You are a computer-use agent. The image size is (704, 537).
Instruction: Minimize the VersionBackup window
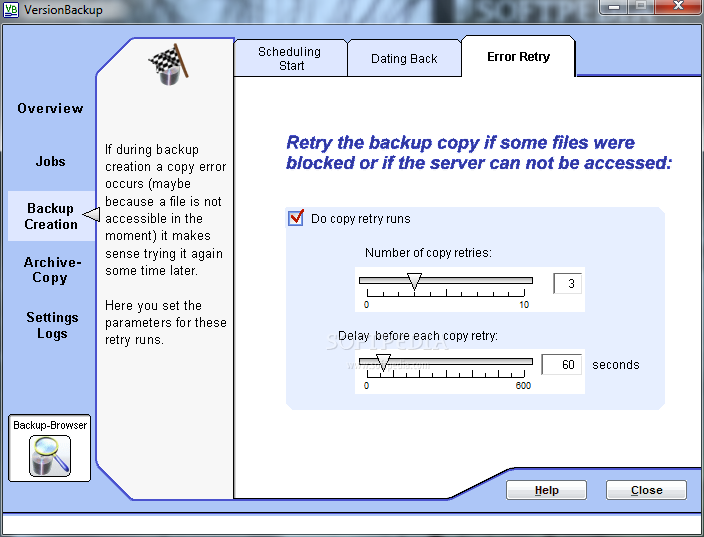[614, 6]
